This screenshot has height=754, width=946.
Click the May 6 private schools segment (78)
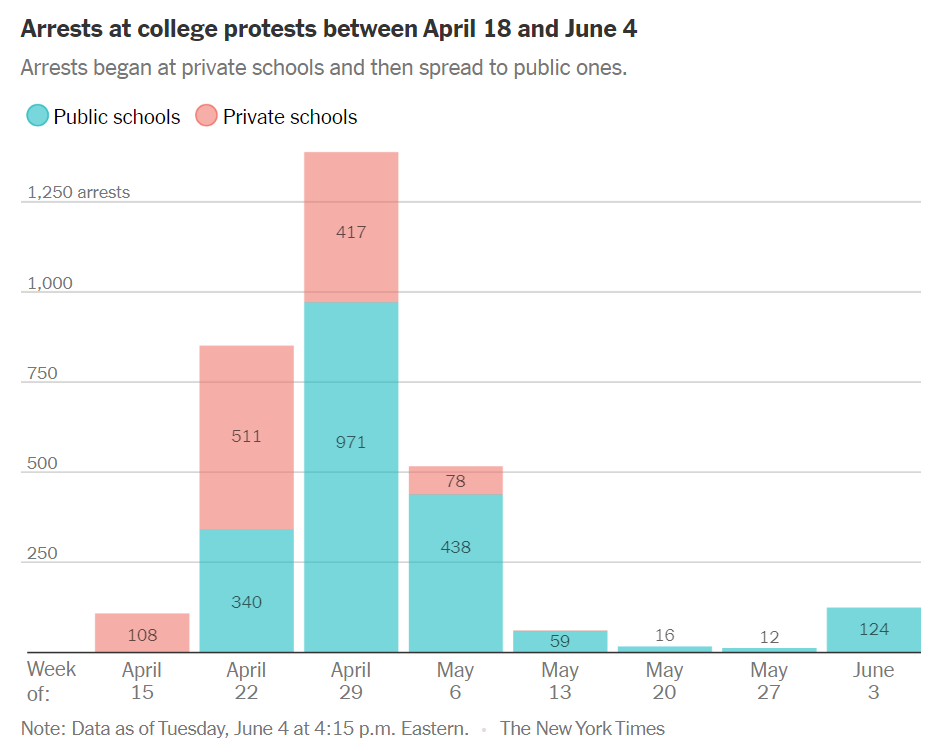coord(455,480)
